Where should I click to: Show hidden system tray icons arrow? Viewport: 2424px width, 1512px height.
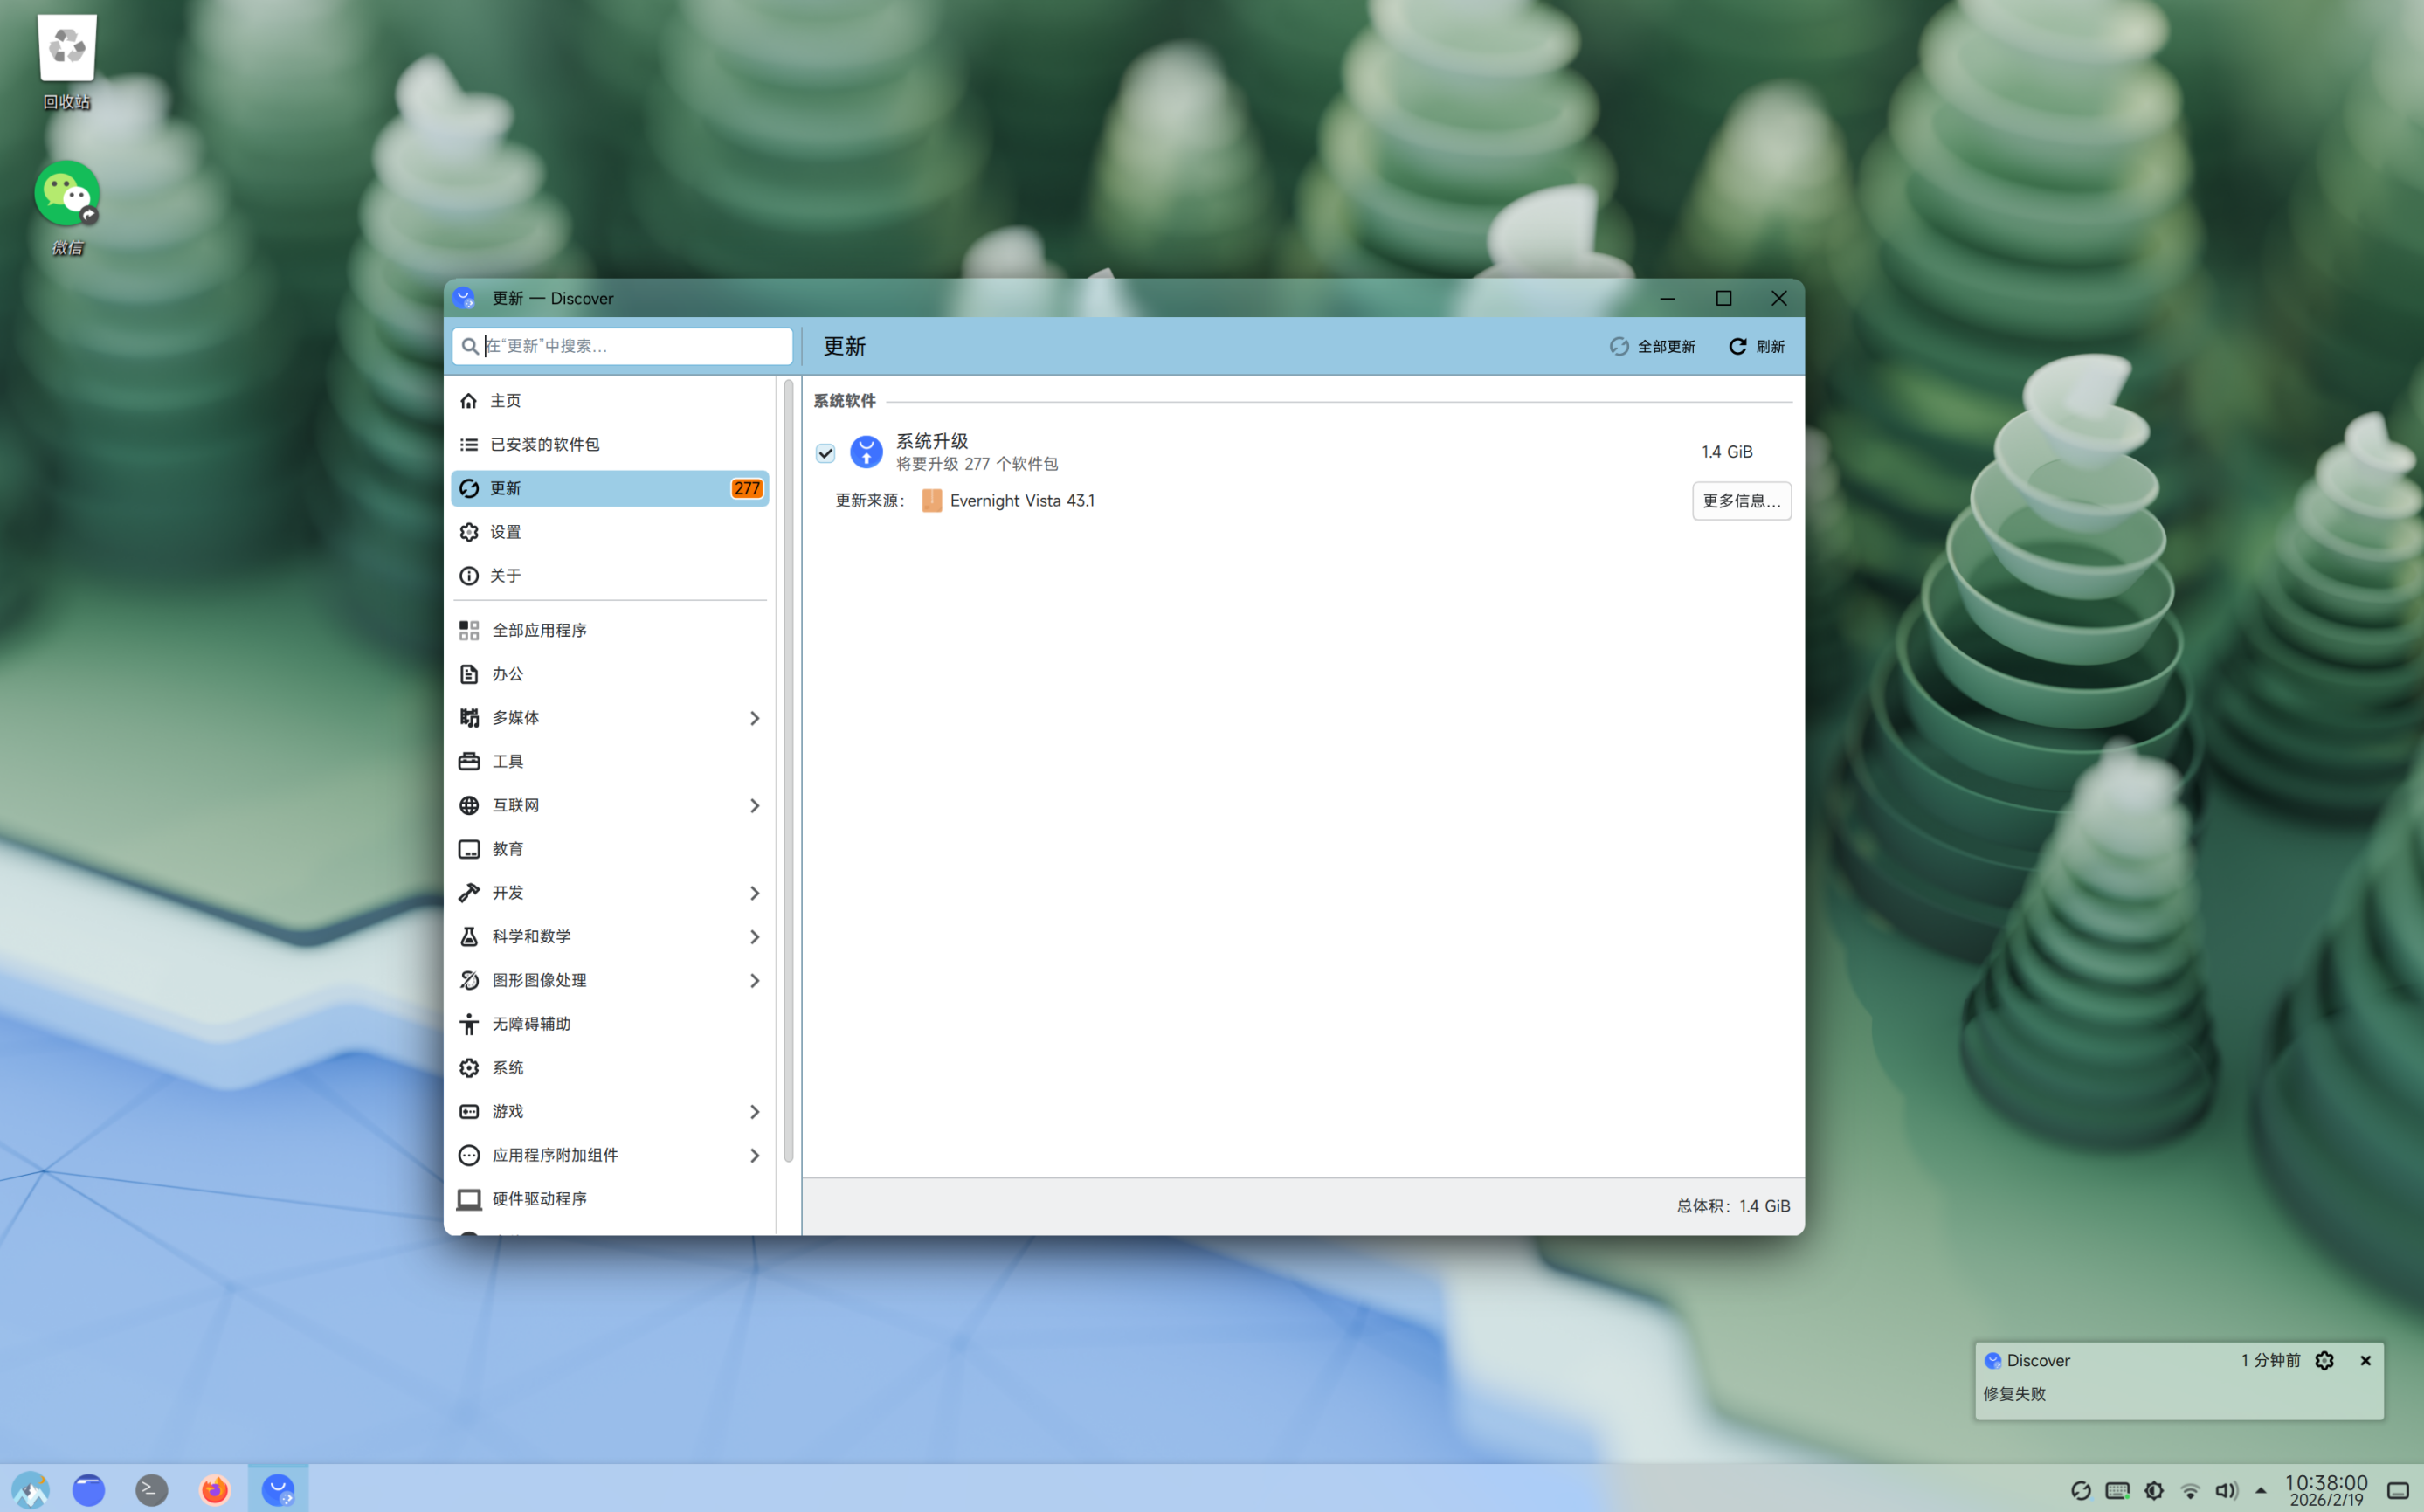click(x=2260, y=1490)
